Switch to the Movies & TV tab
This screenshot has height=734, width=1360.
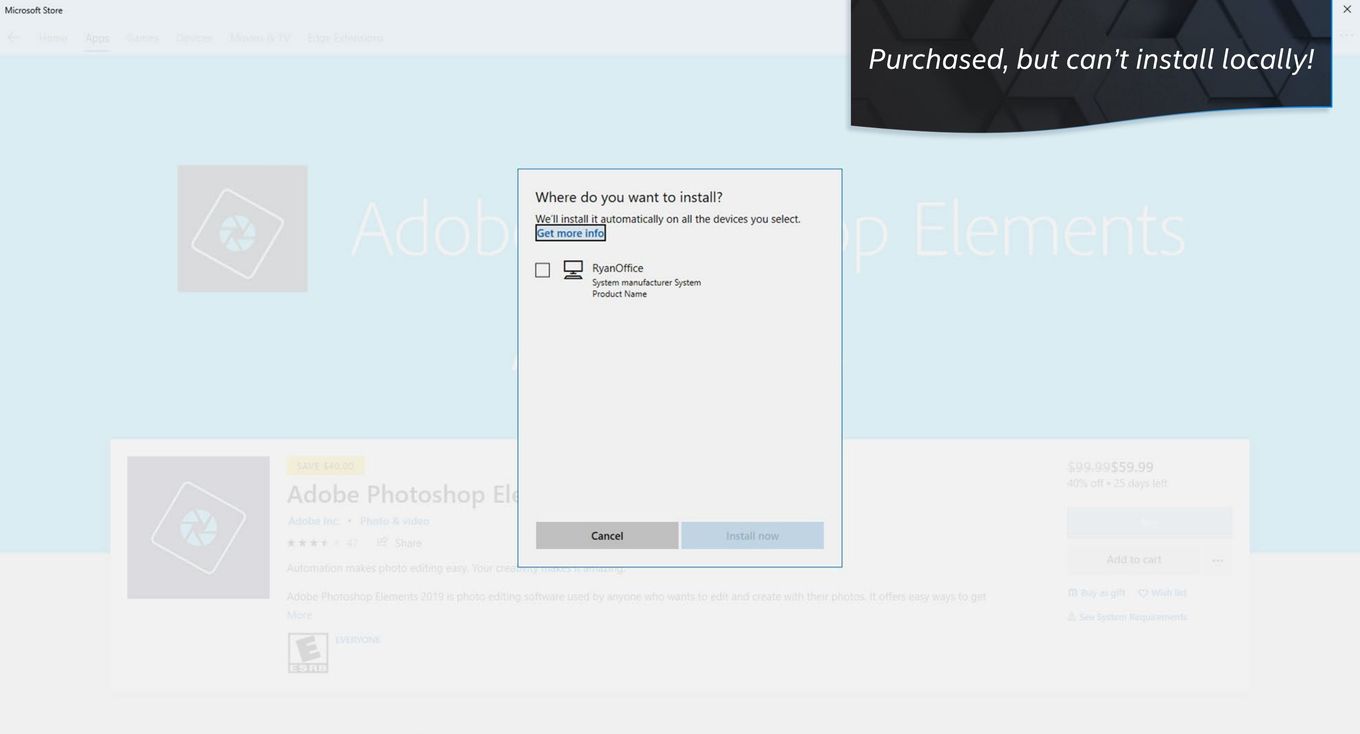(x=260, y=38)
